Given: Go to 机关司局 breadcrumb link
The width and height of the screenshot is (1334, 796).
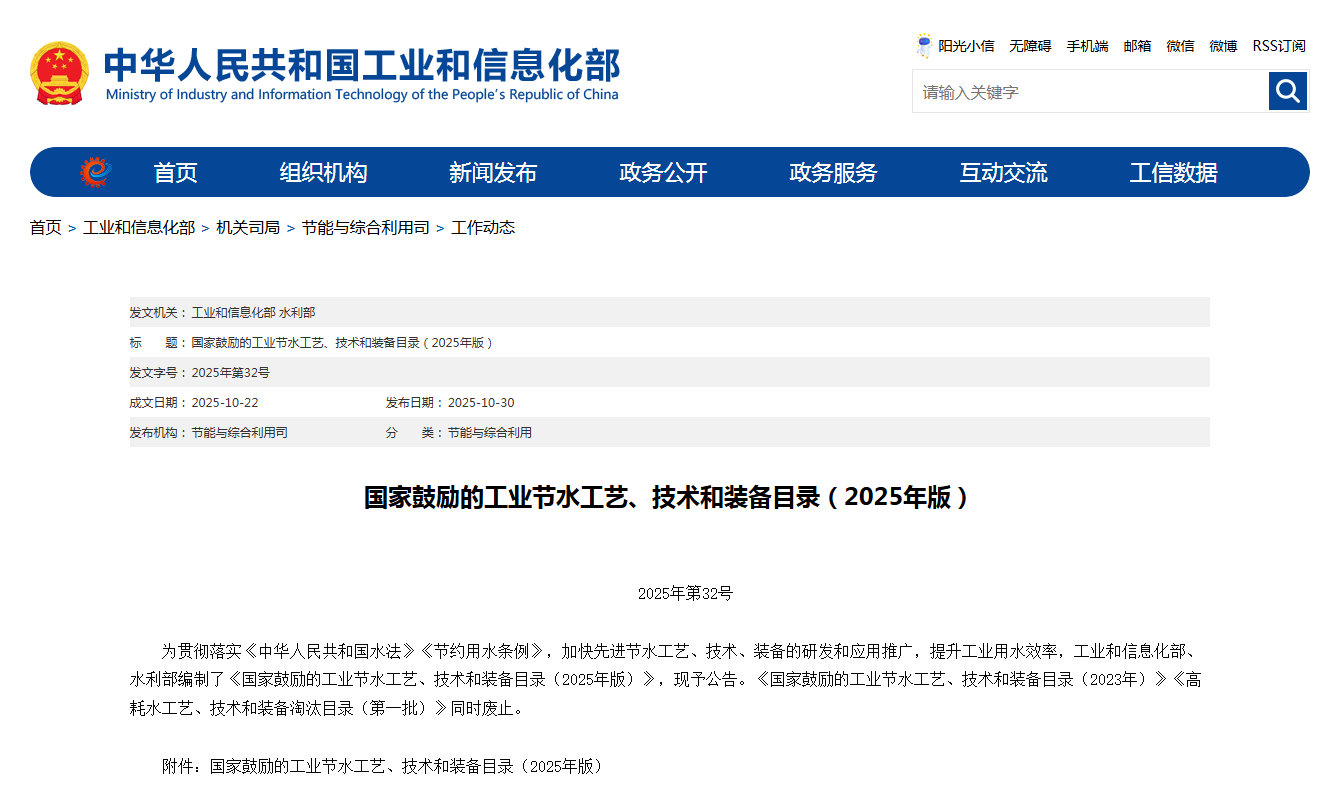Looking at the screenshot, I should [248, 228].
